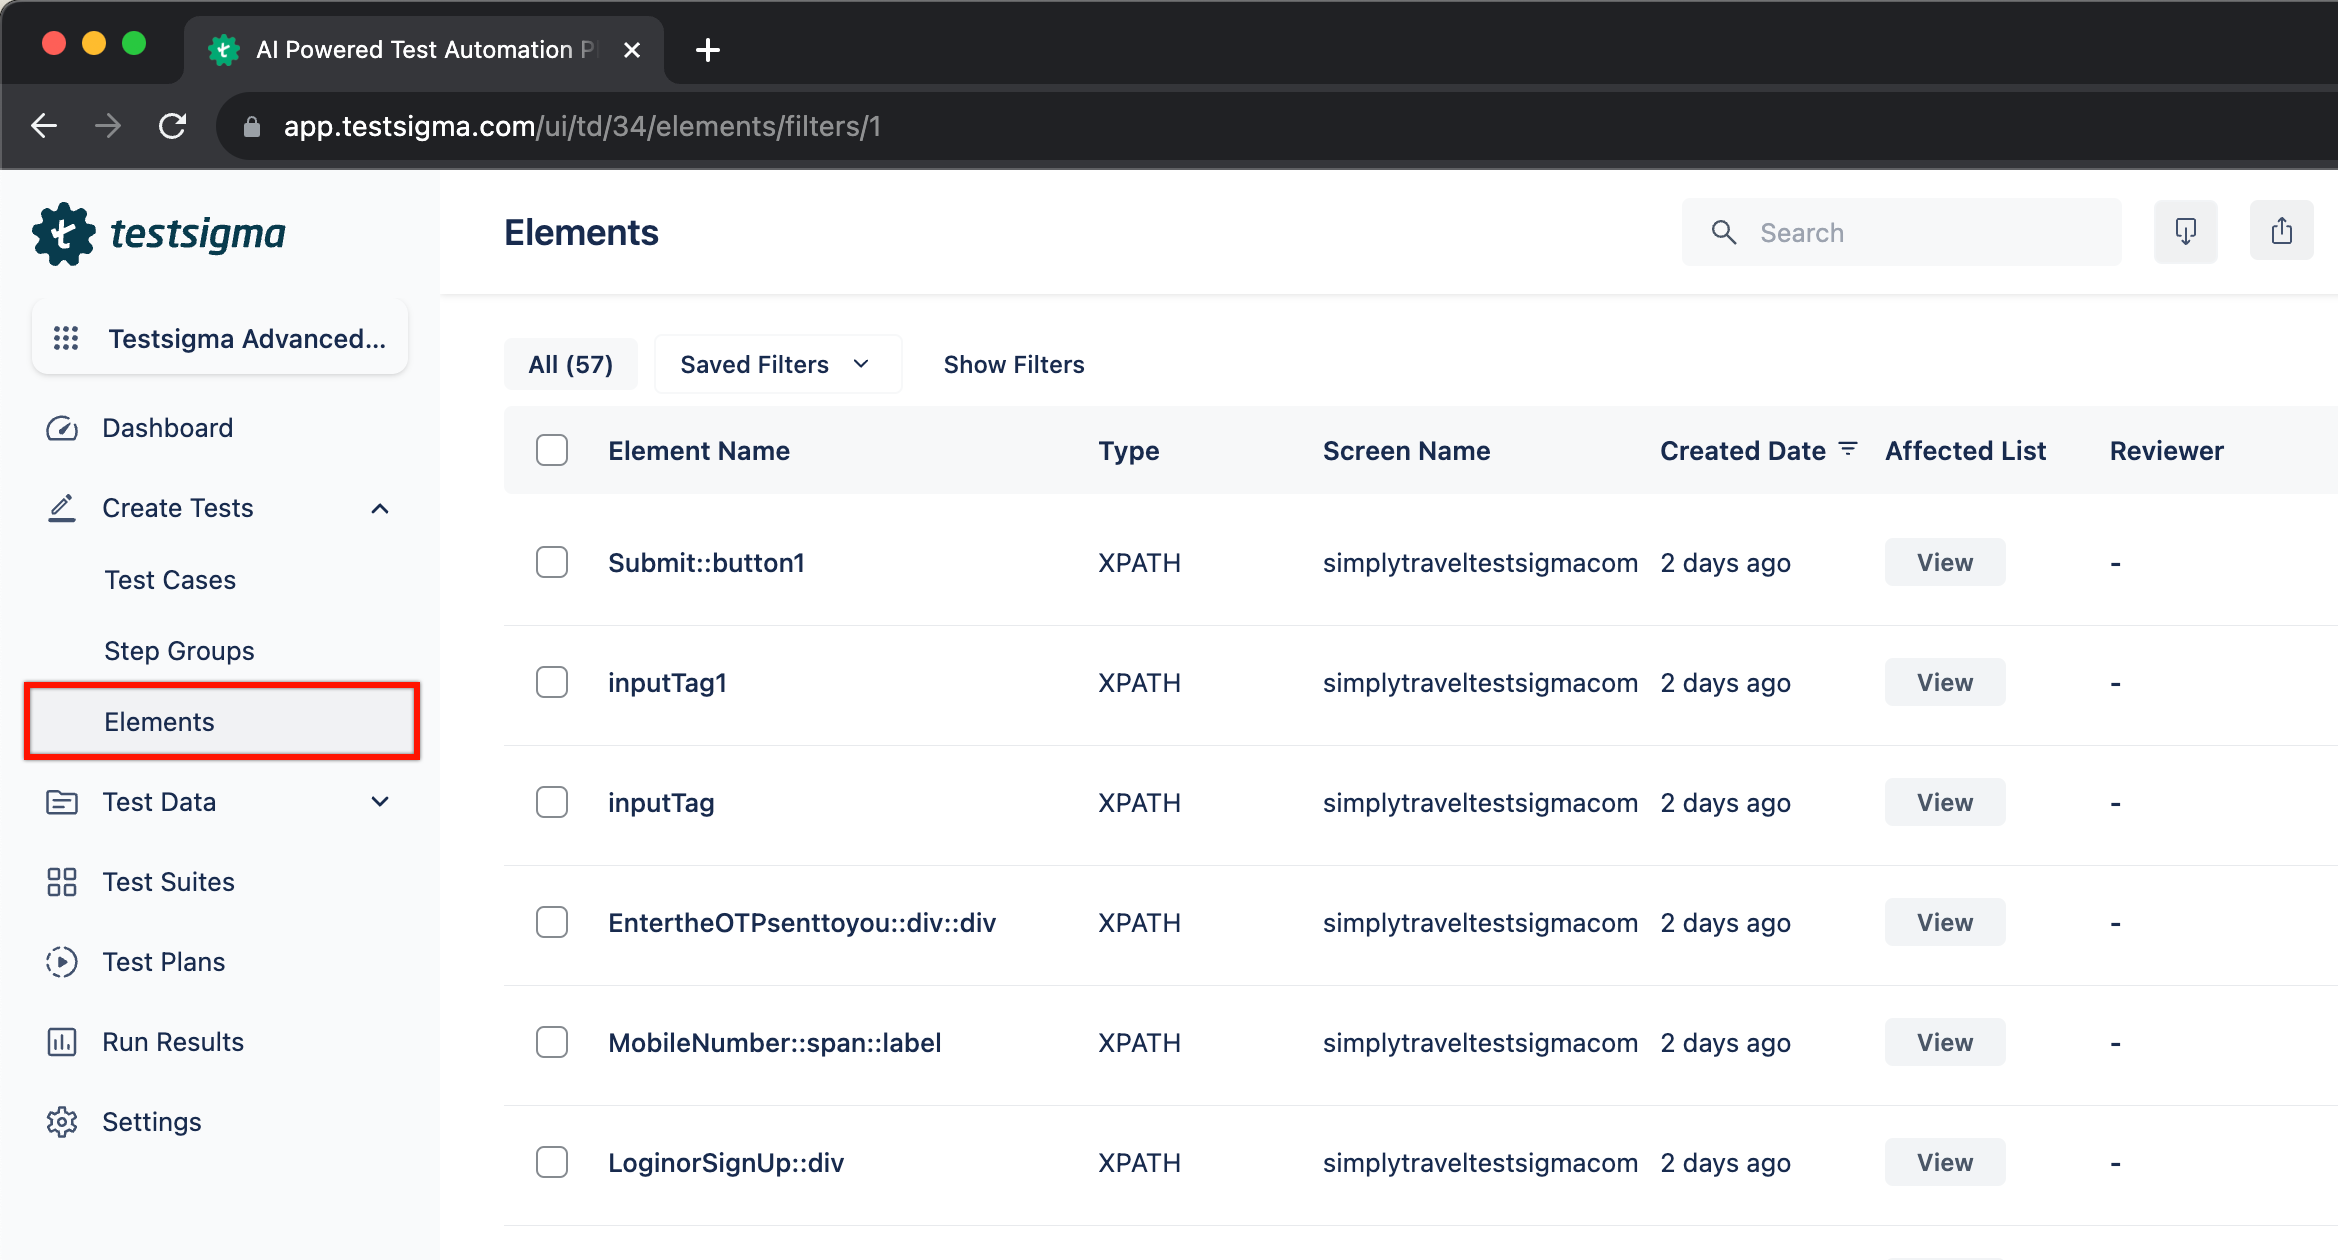Click View for MobileNumber::span::label

click(1945, 1043)
